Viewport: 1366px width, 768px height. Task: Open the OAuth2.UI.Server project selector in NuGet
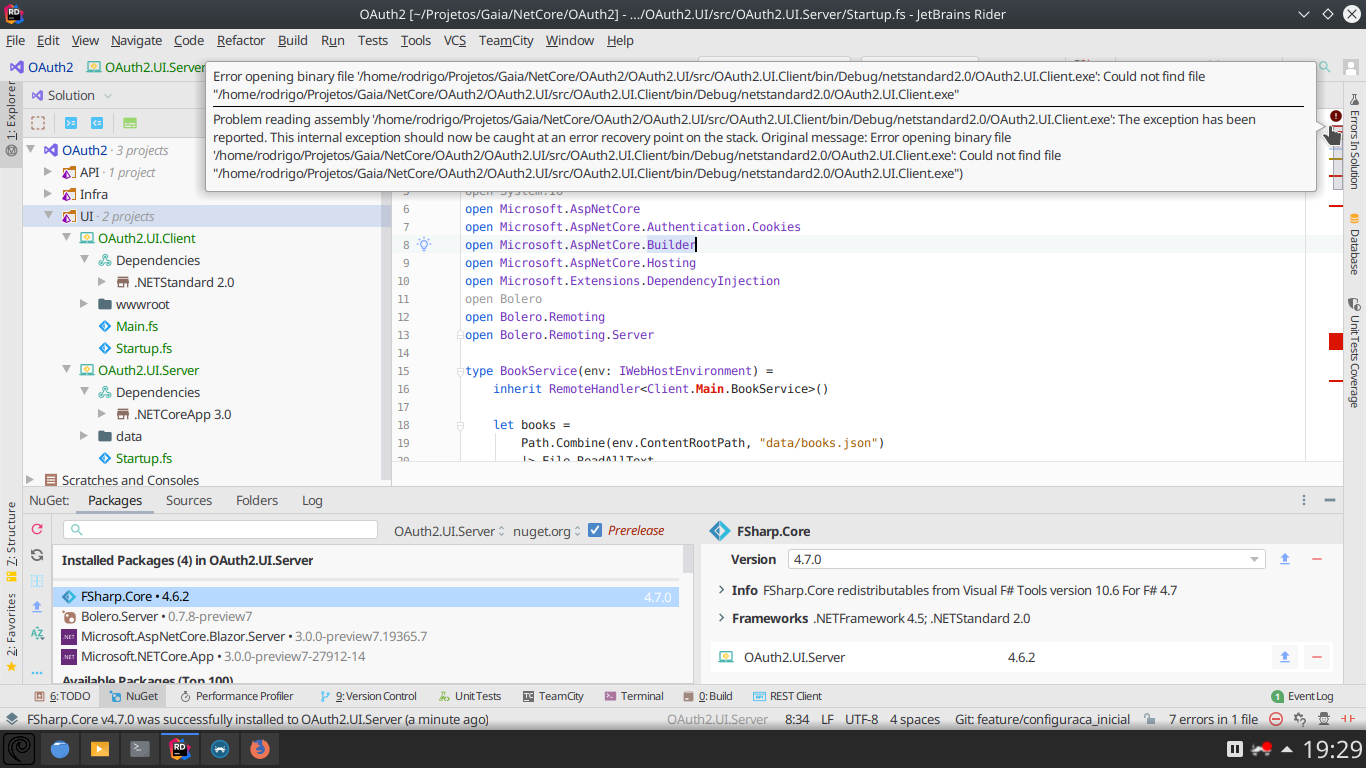(449, 531)
